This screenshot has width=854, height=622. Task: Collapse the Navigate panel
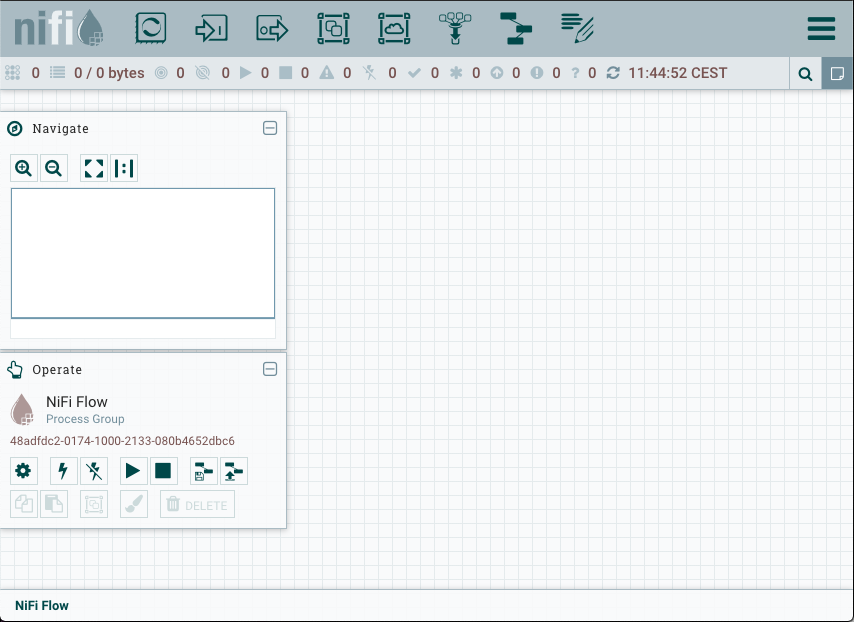(270, 128)
